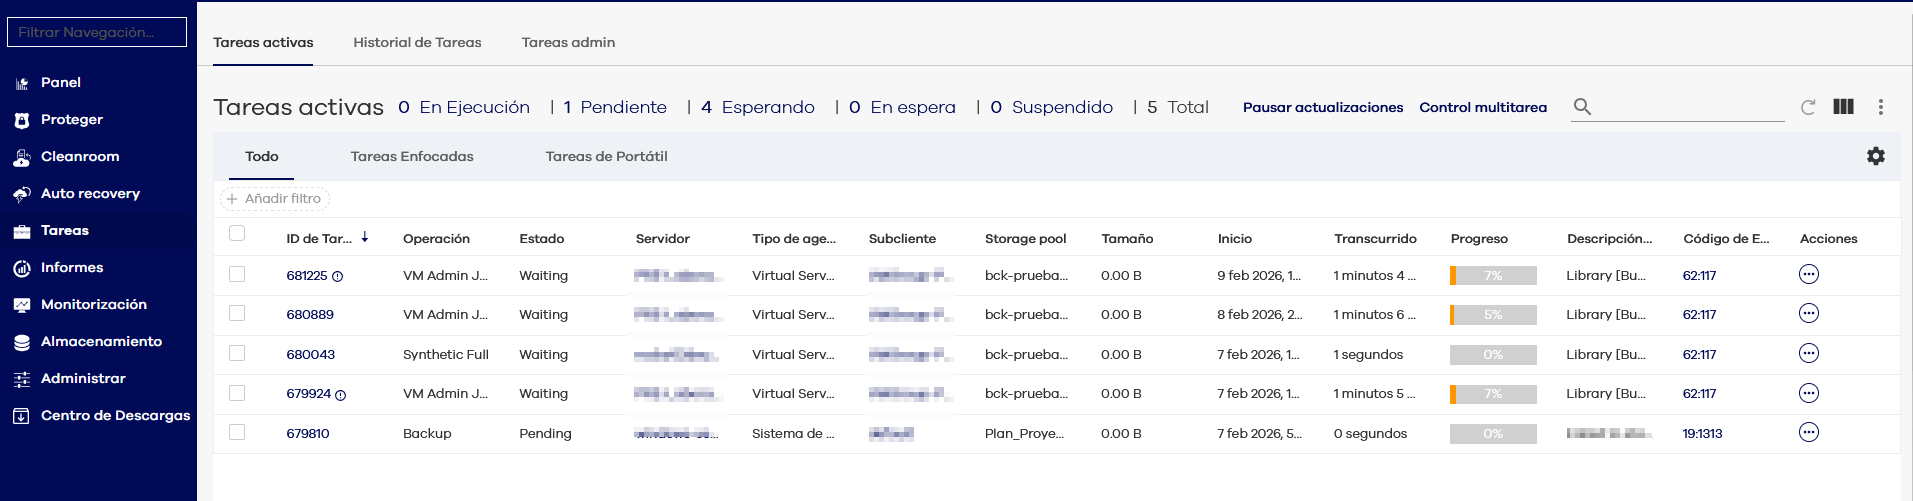Viewport: 1913px width, 501px height.
Task: Click the Monitorización monitor icon
Action: pos(21,305)
